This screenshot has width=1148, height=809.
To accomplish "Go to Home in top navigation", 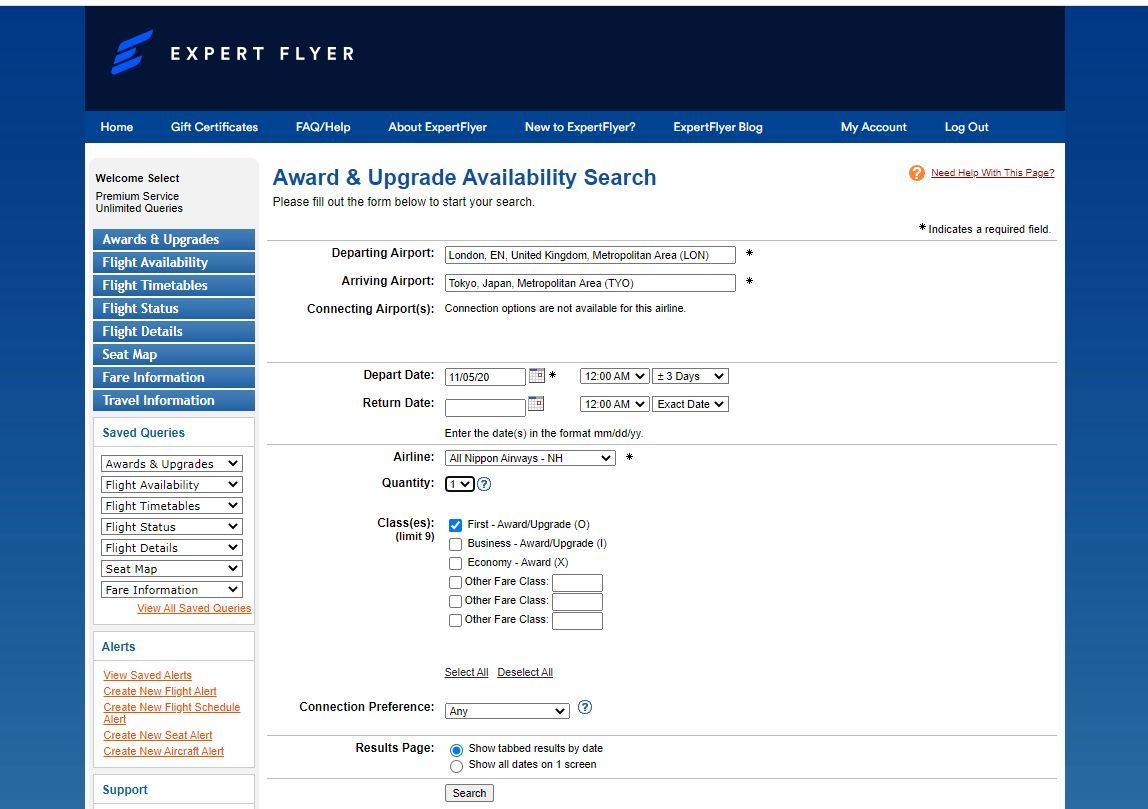I will pos(116,127).
